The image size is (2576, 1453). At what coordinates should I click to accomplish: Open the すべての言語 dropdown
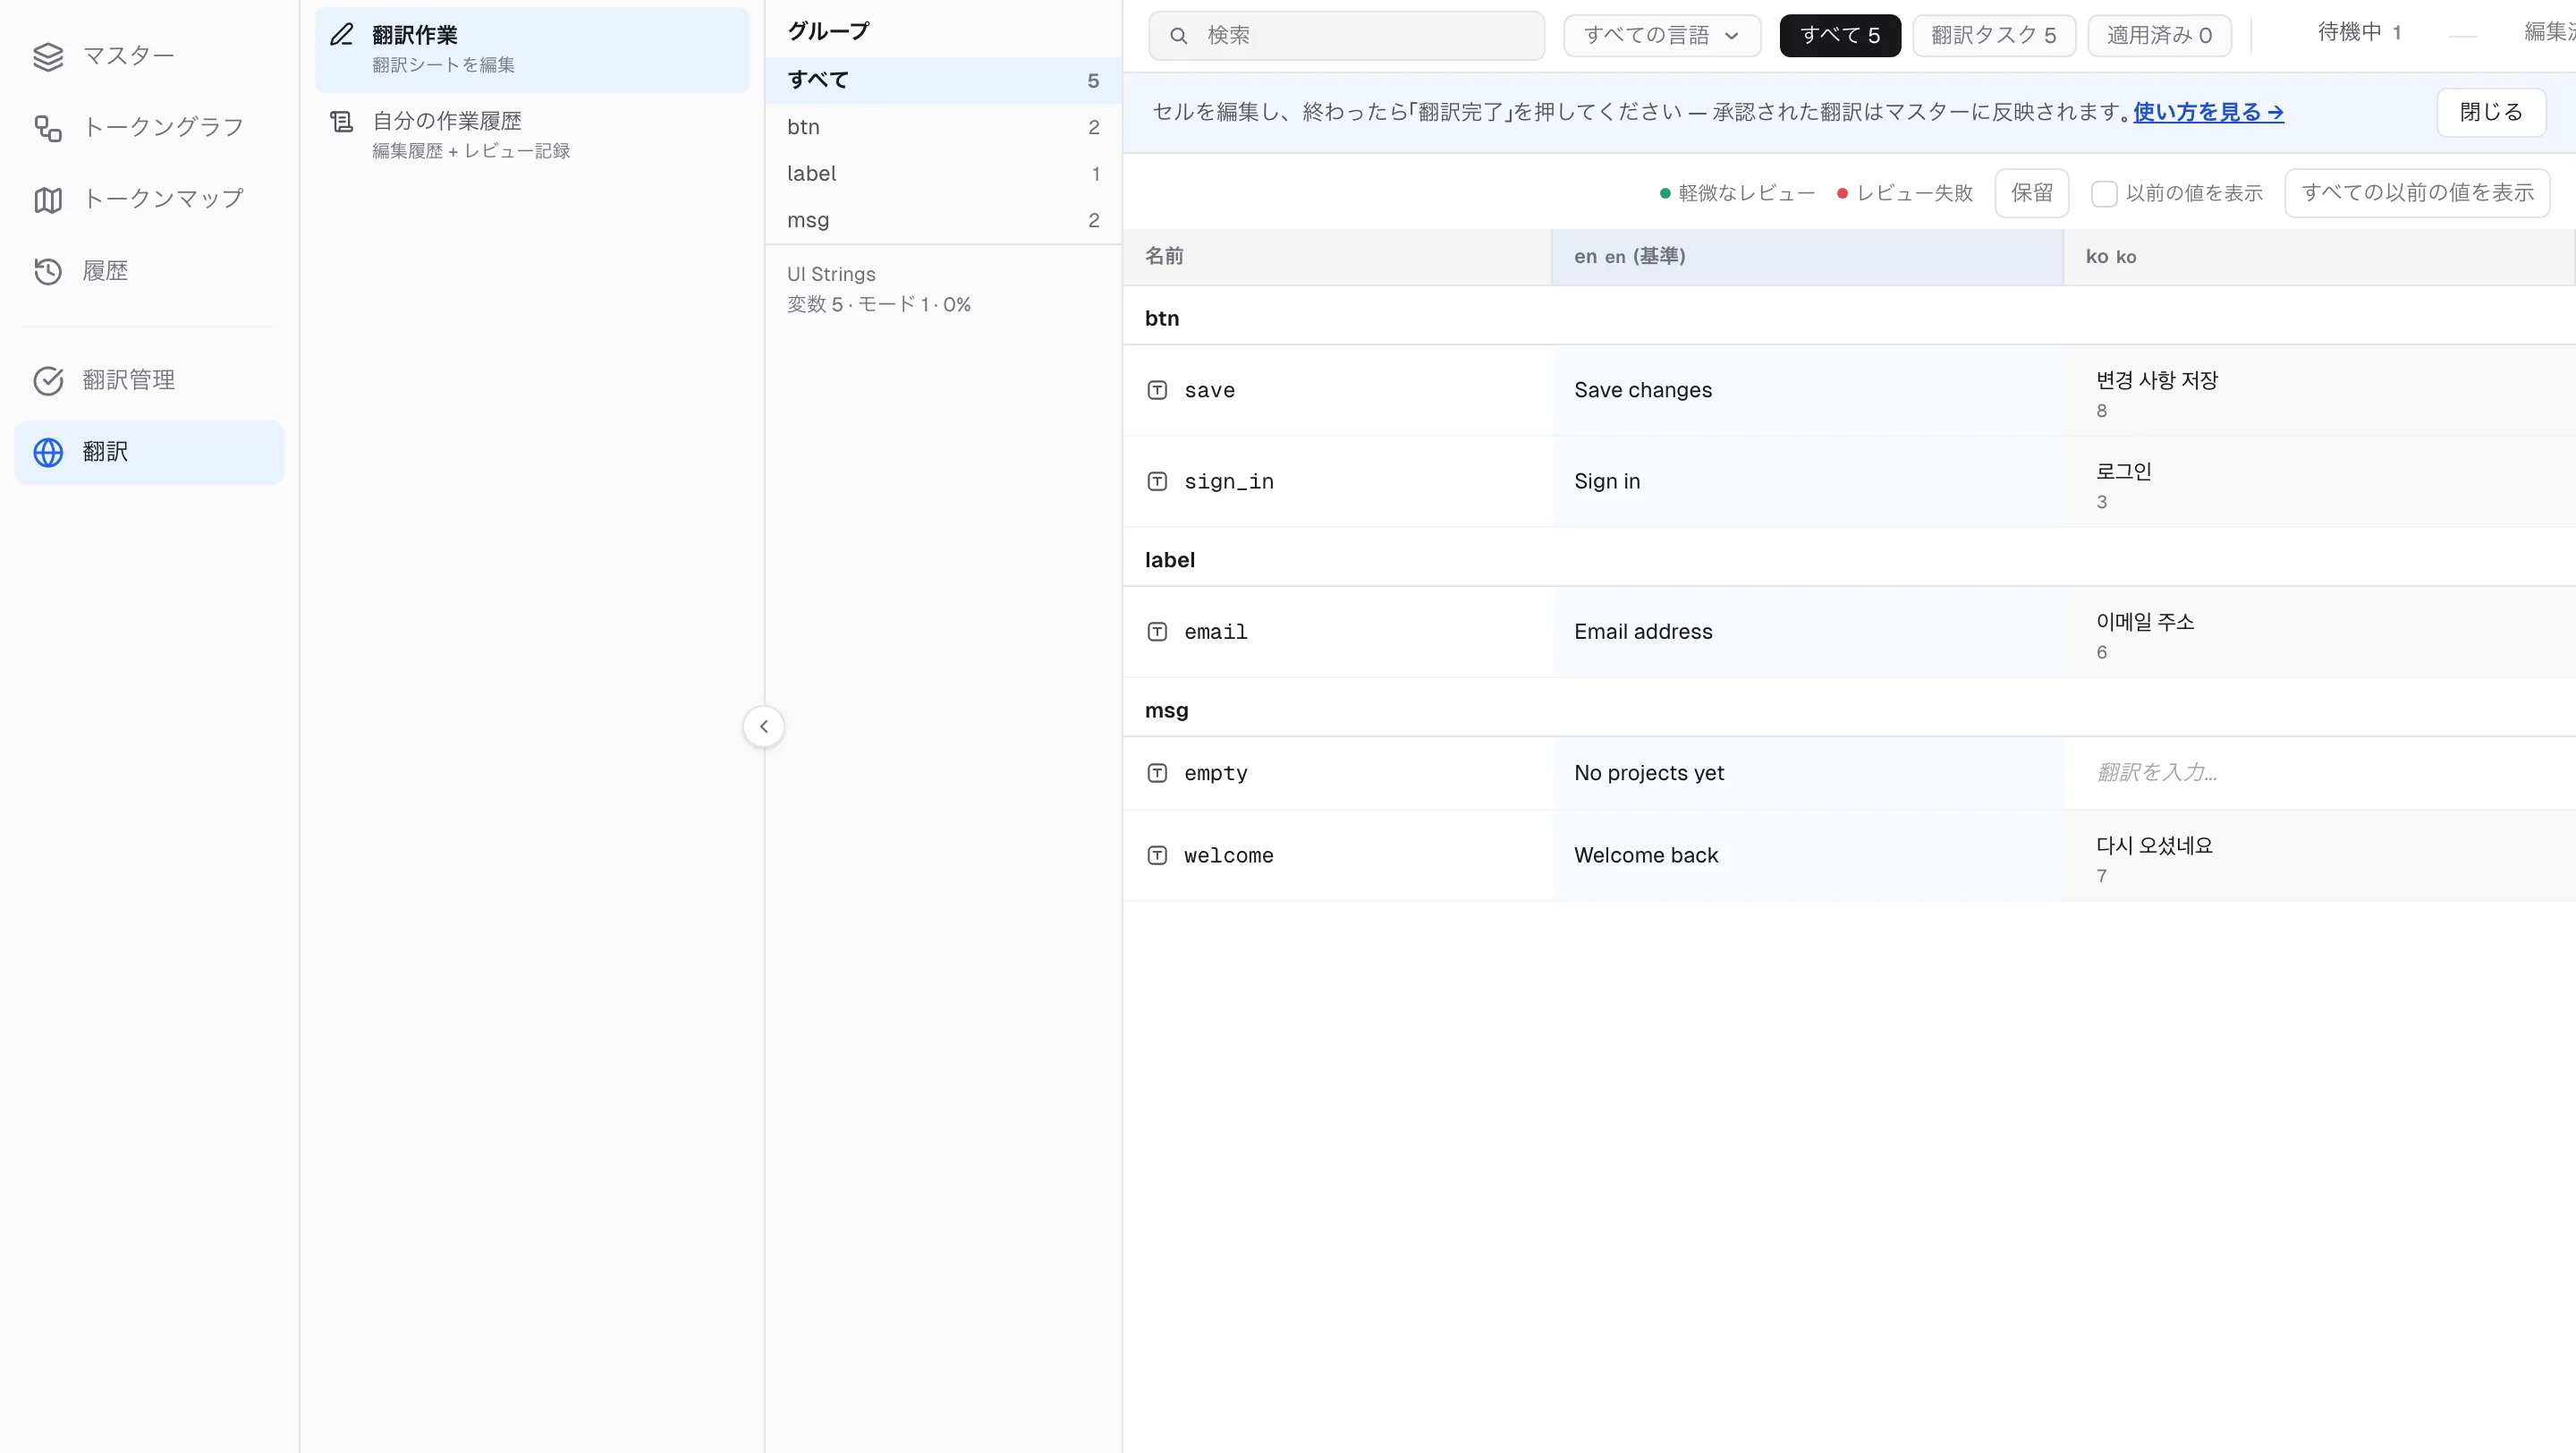(1662, 36)
